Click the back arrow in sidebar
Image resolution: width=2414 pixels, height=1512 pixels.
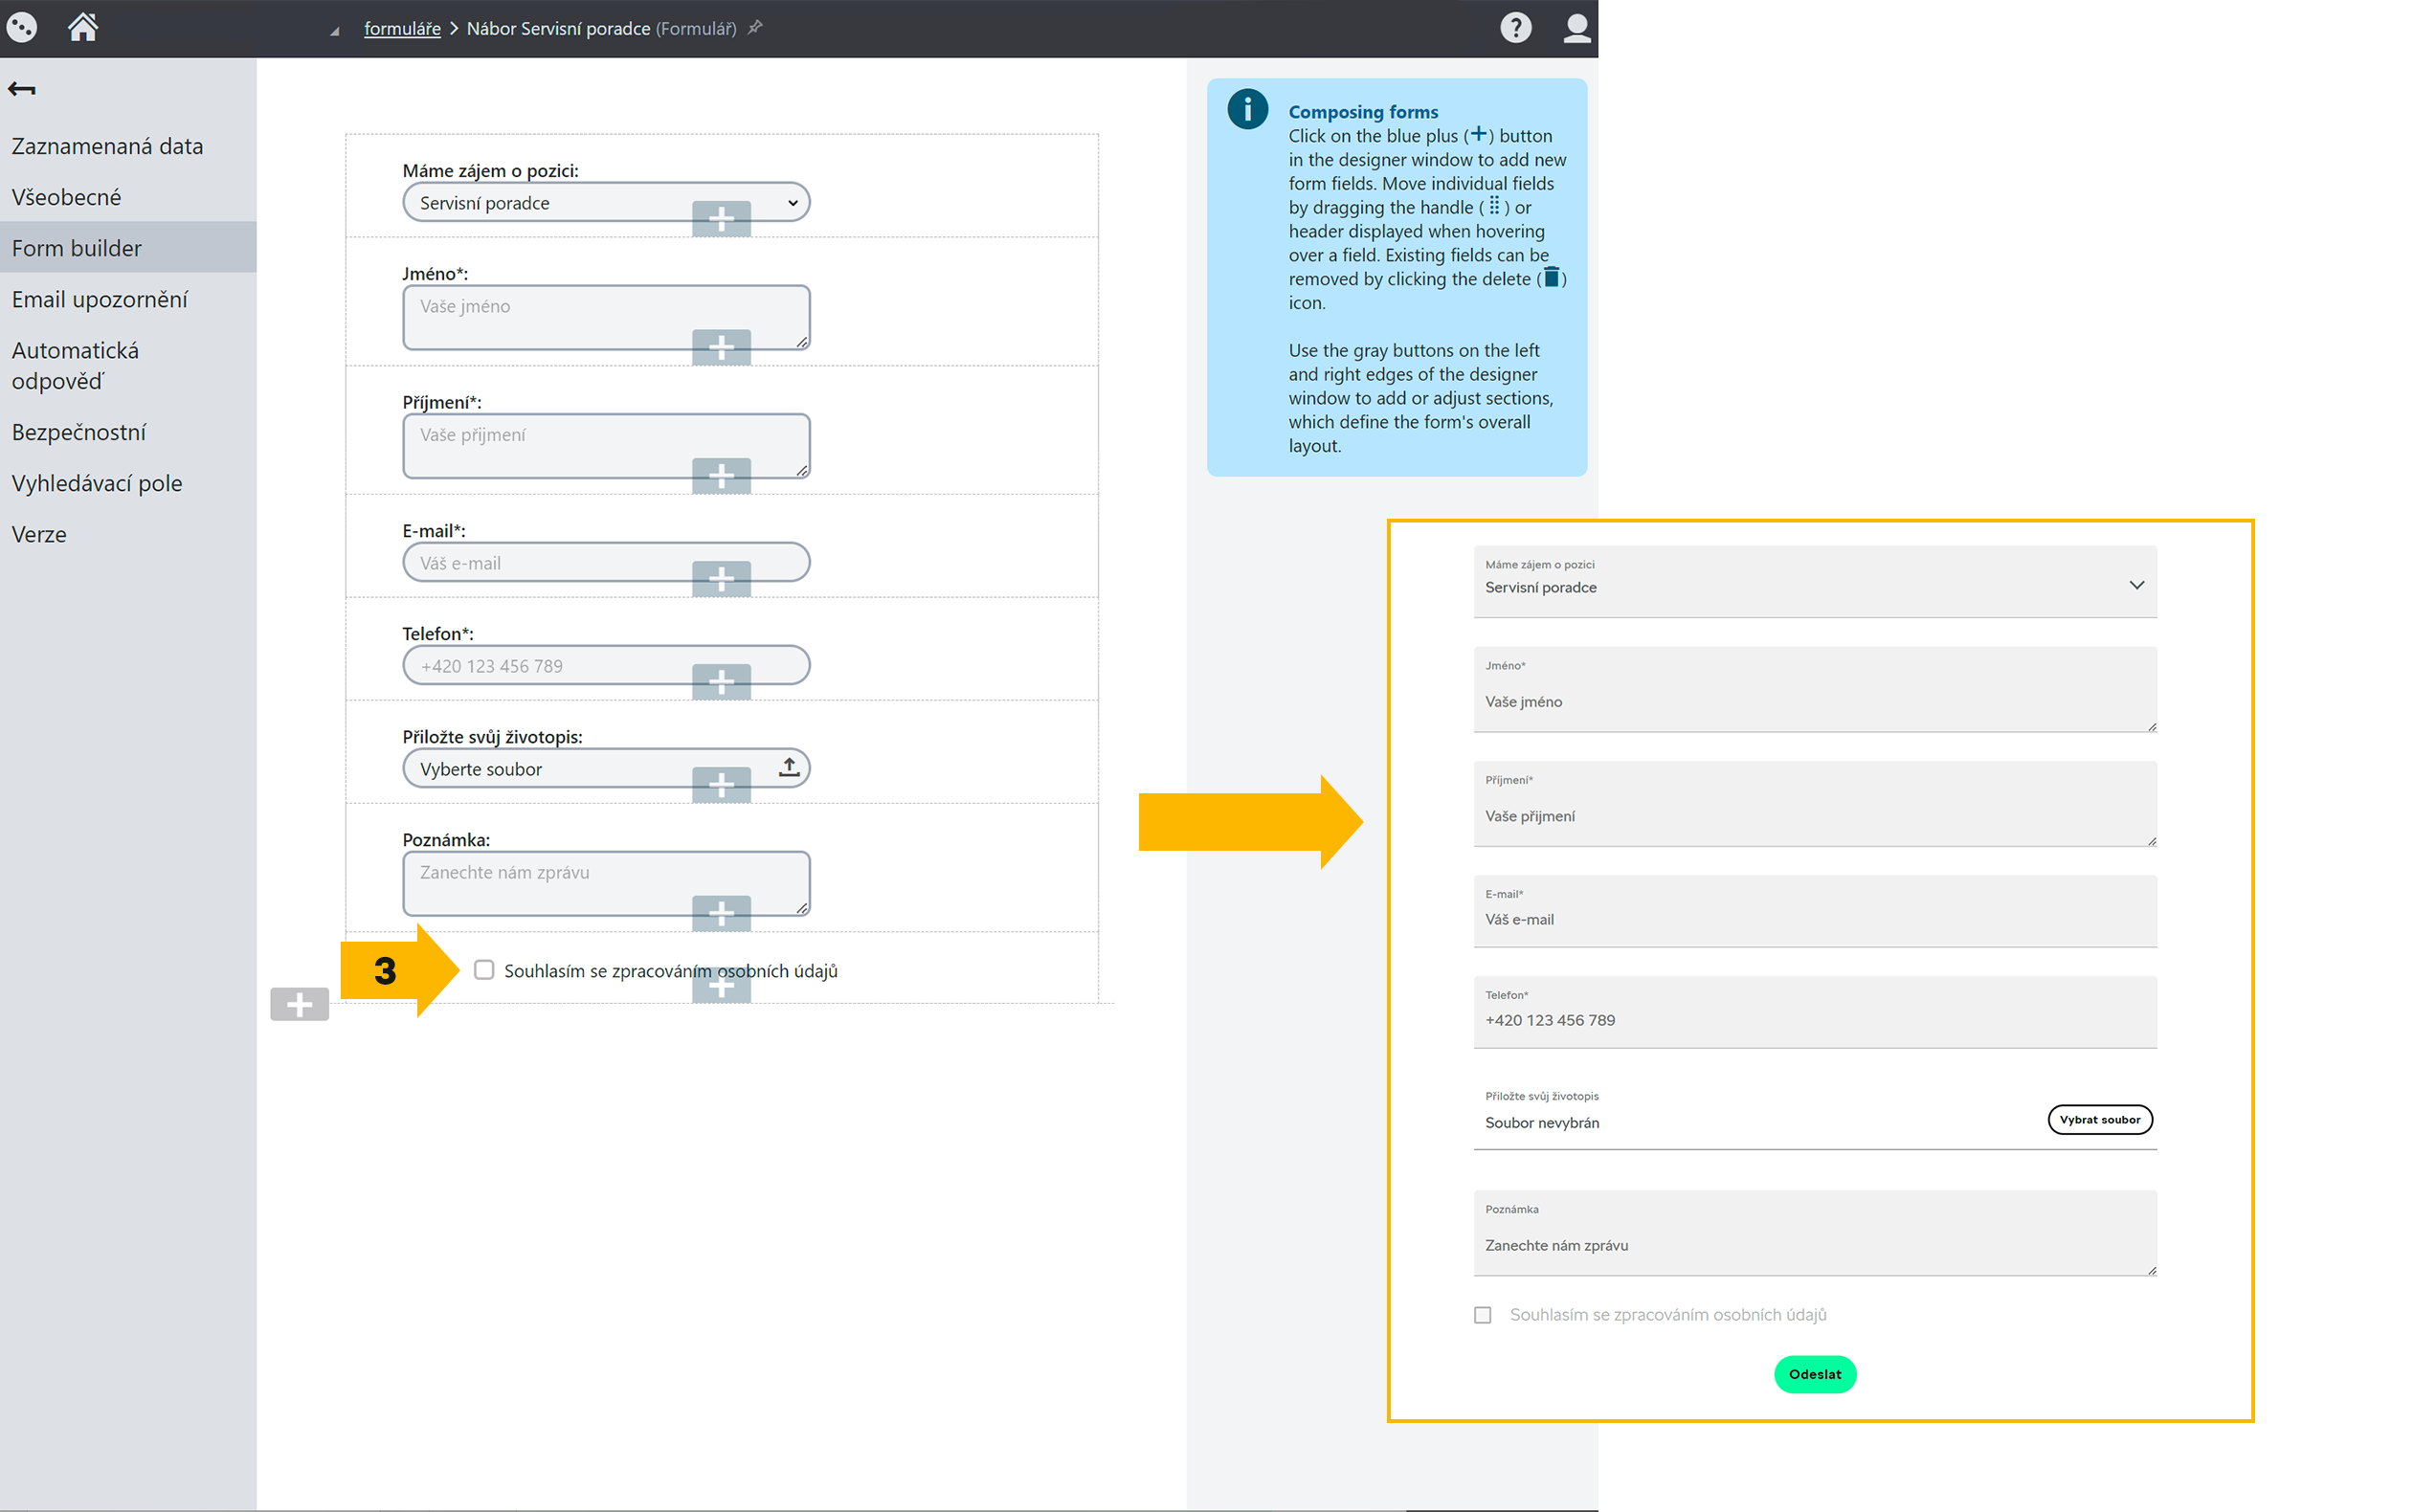point(22,89)
